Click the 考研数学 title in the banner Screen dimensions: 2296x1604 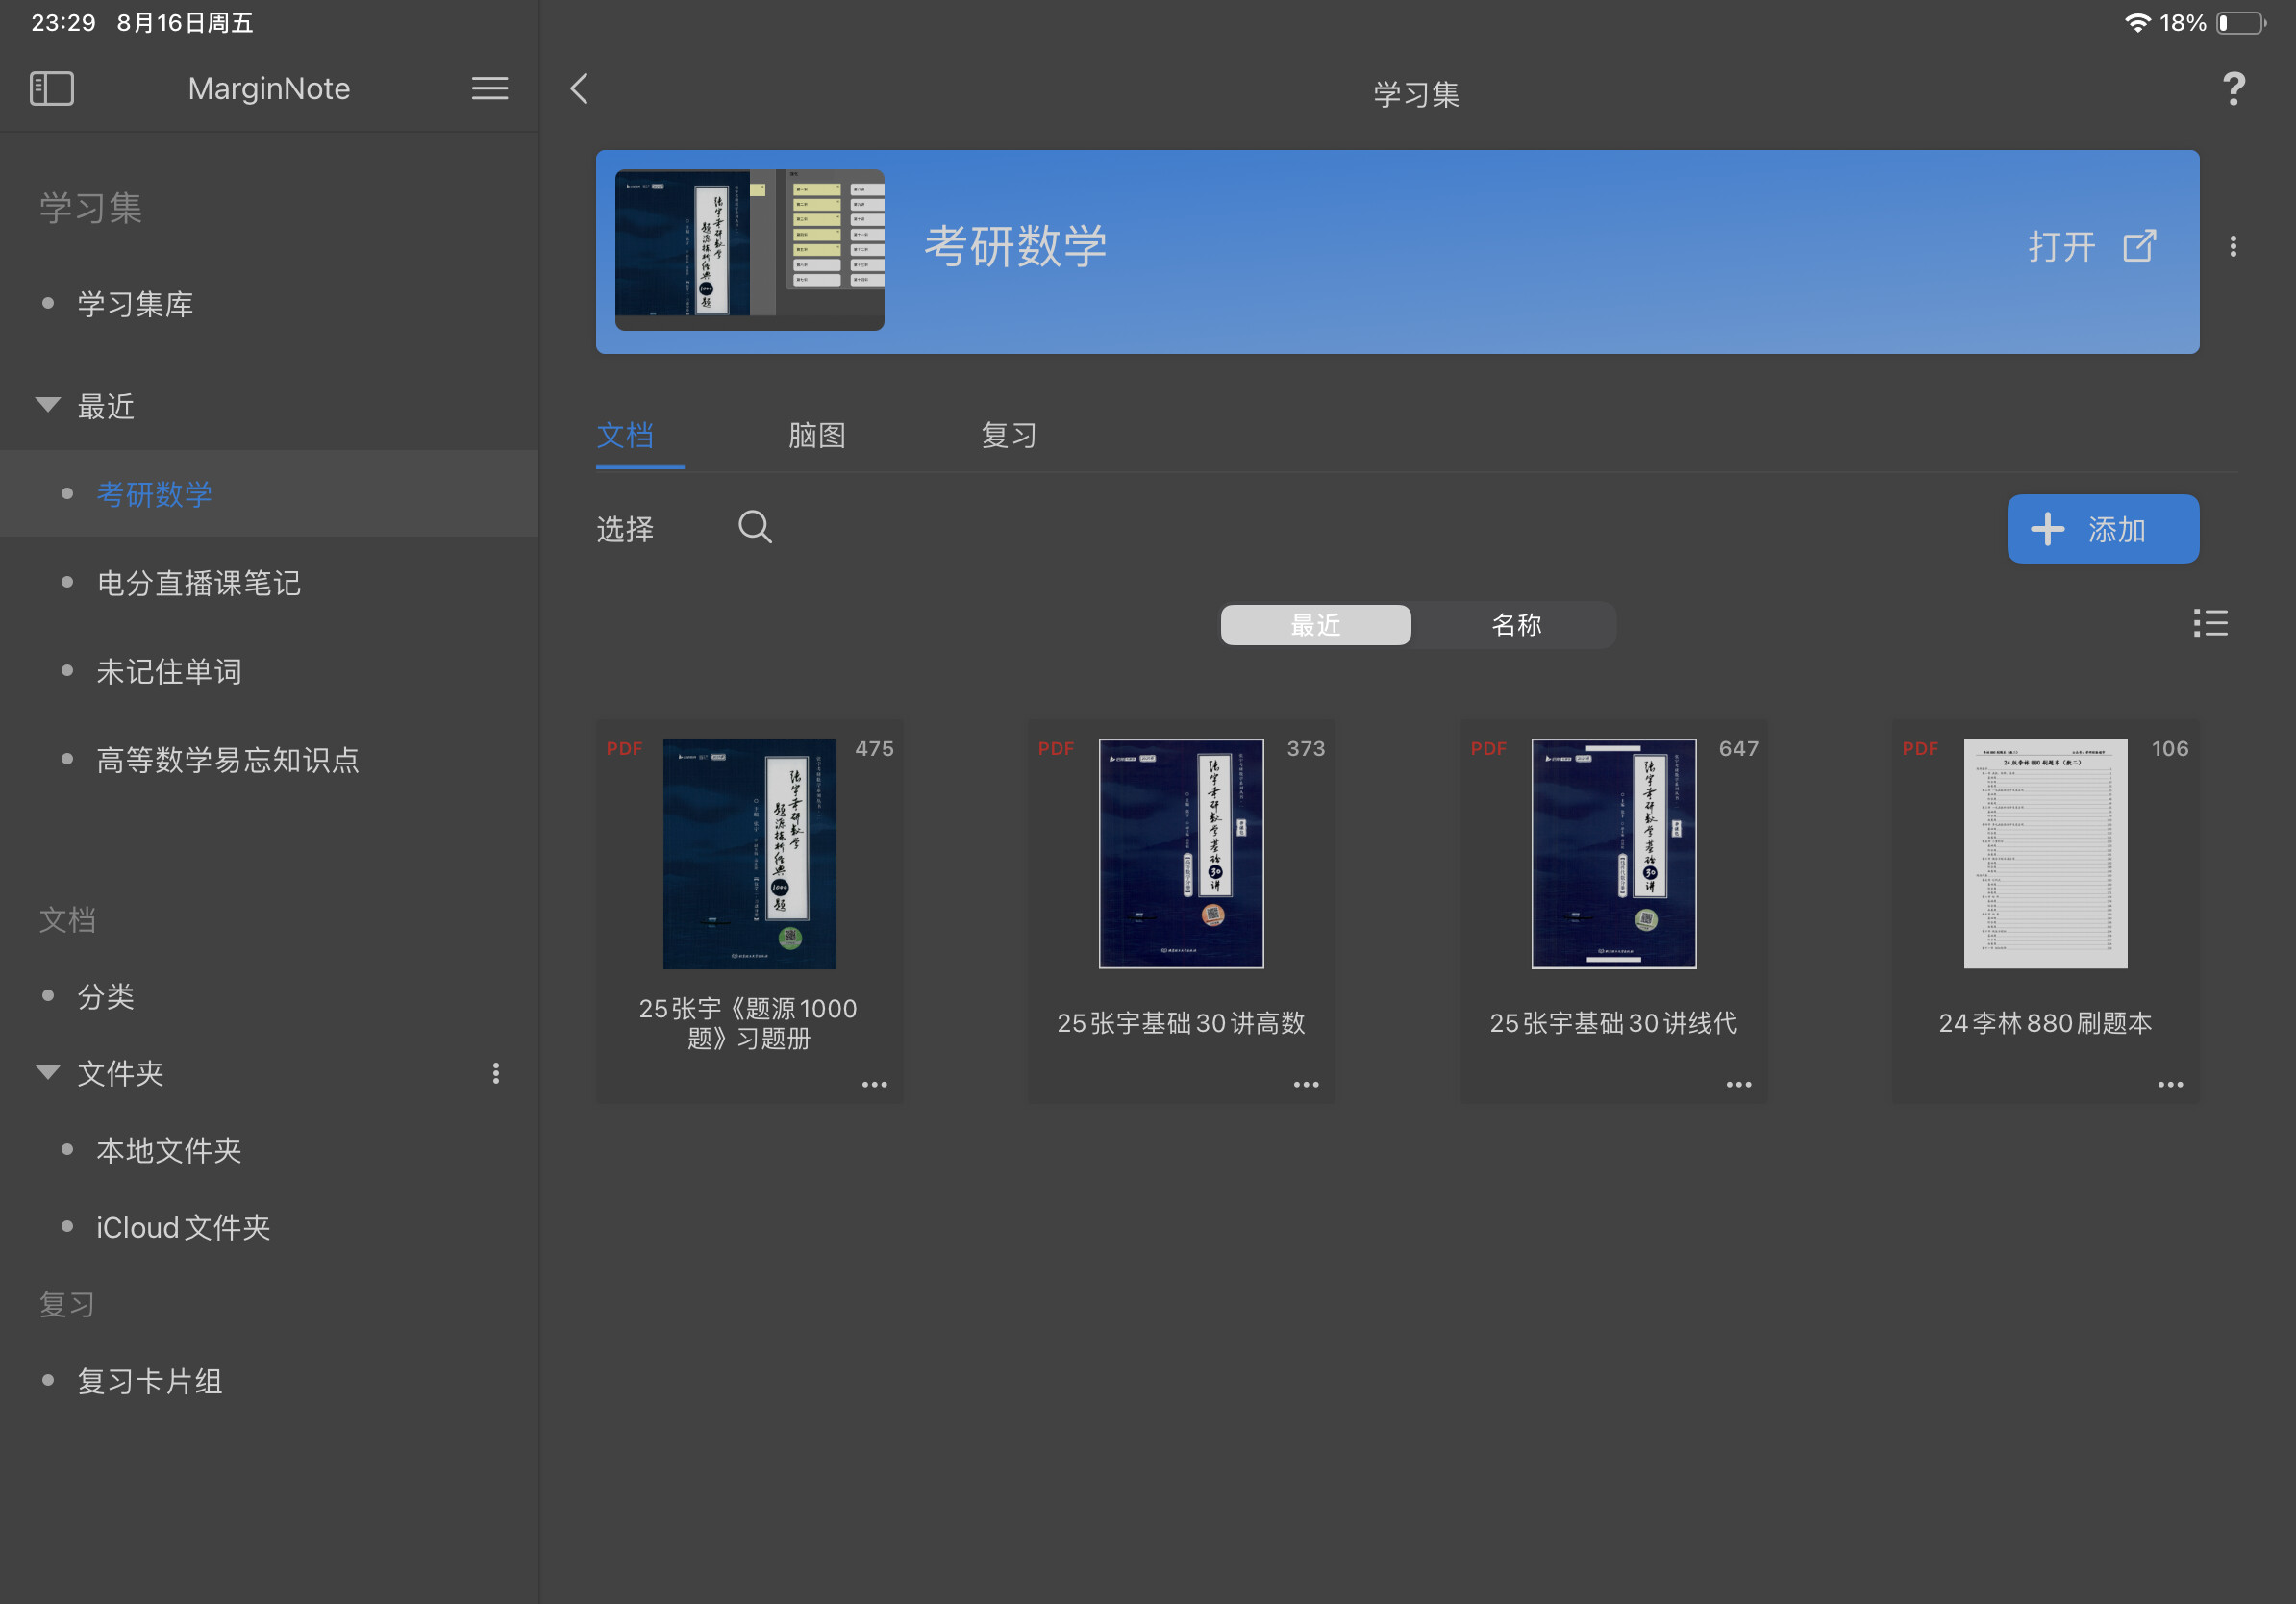pyautogui.click(x=1015, y=246)
